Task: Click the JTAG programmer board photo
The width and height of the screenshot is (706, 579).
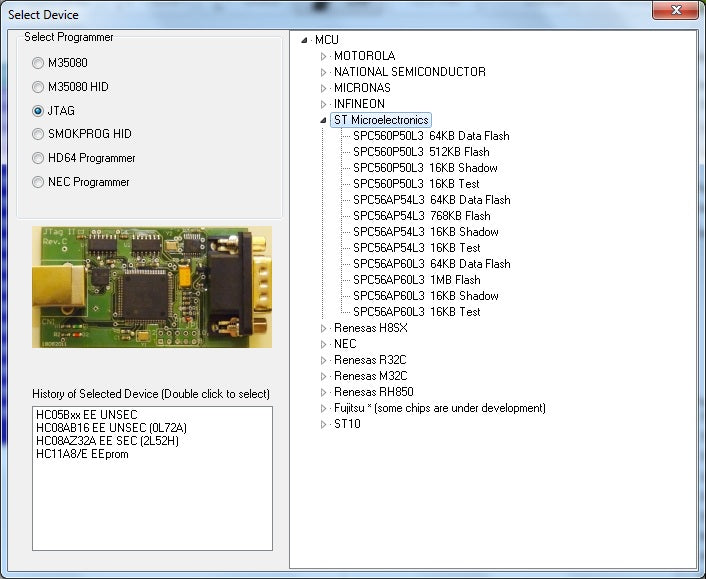Action: coord(152,287)
